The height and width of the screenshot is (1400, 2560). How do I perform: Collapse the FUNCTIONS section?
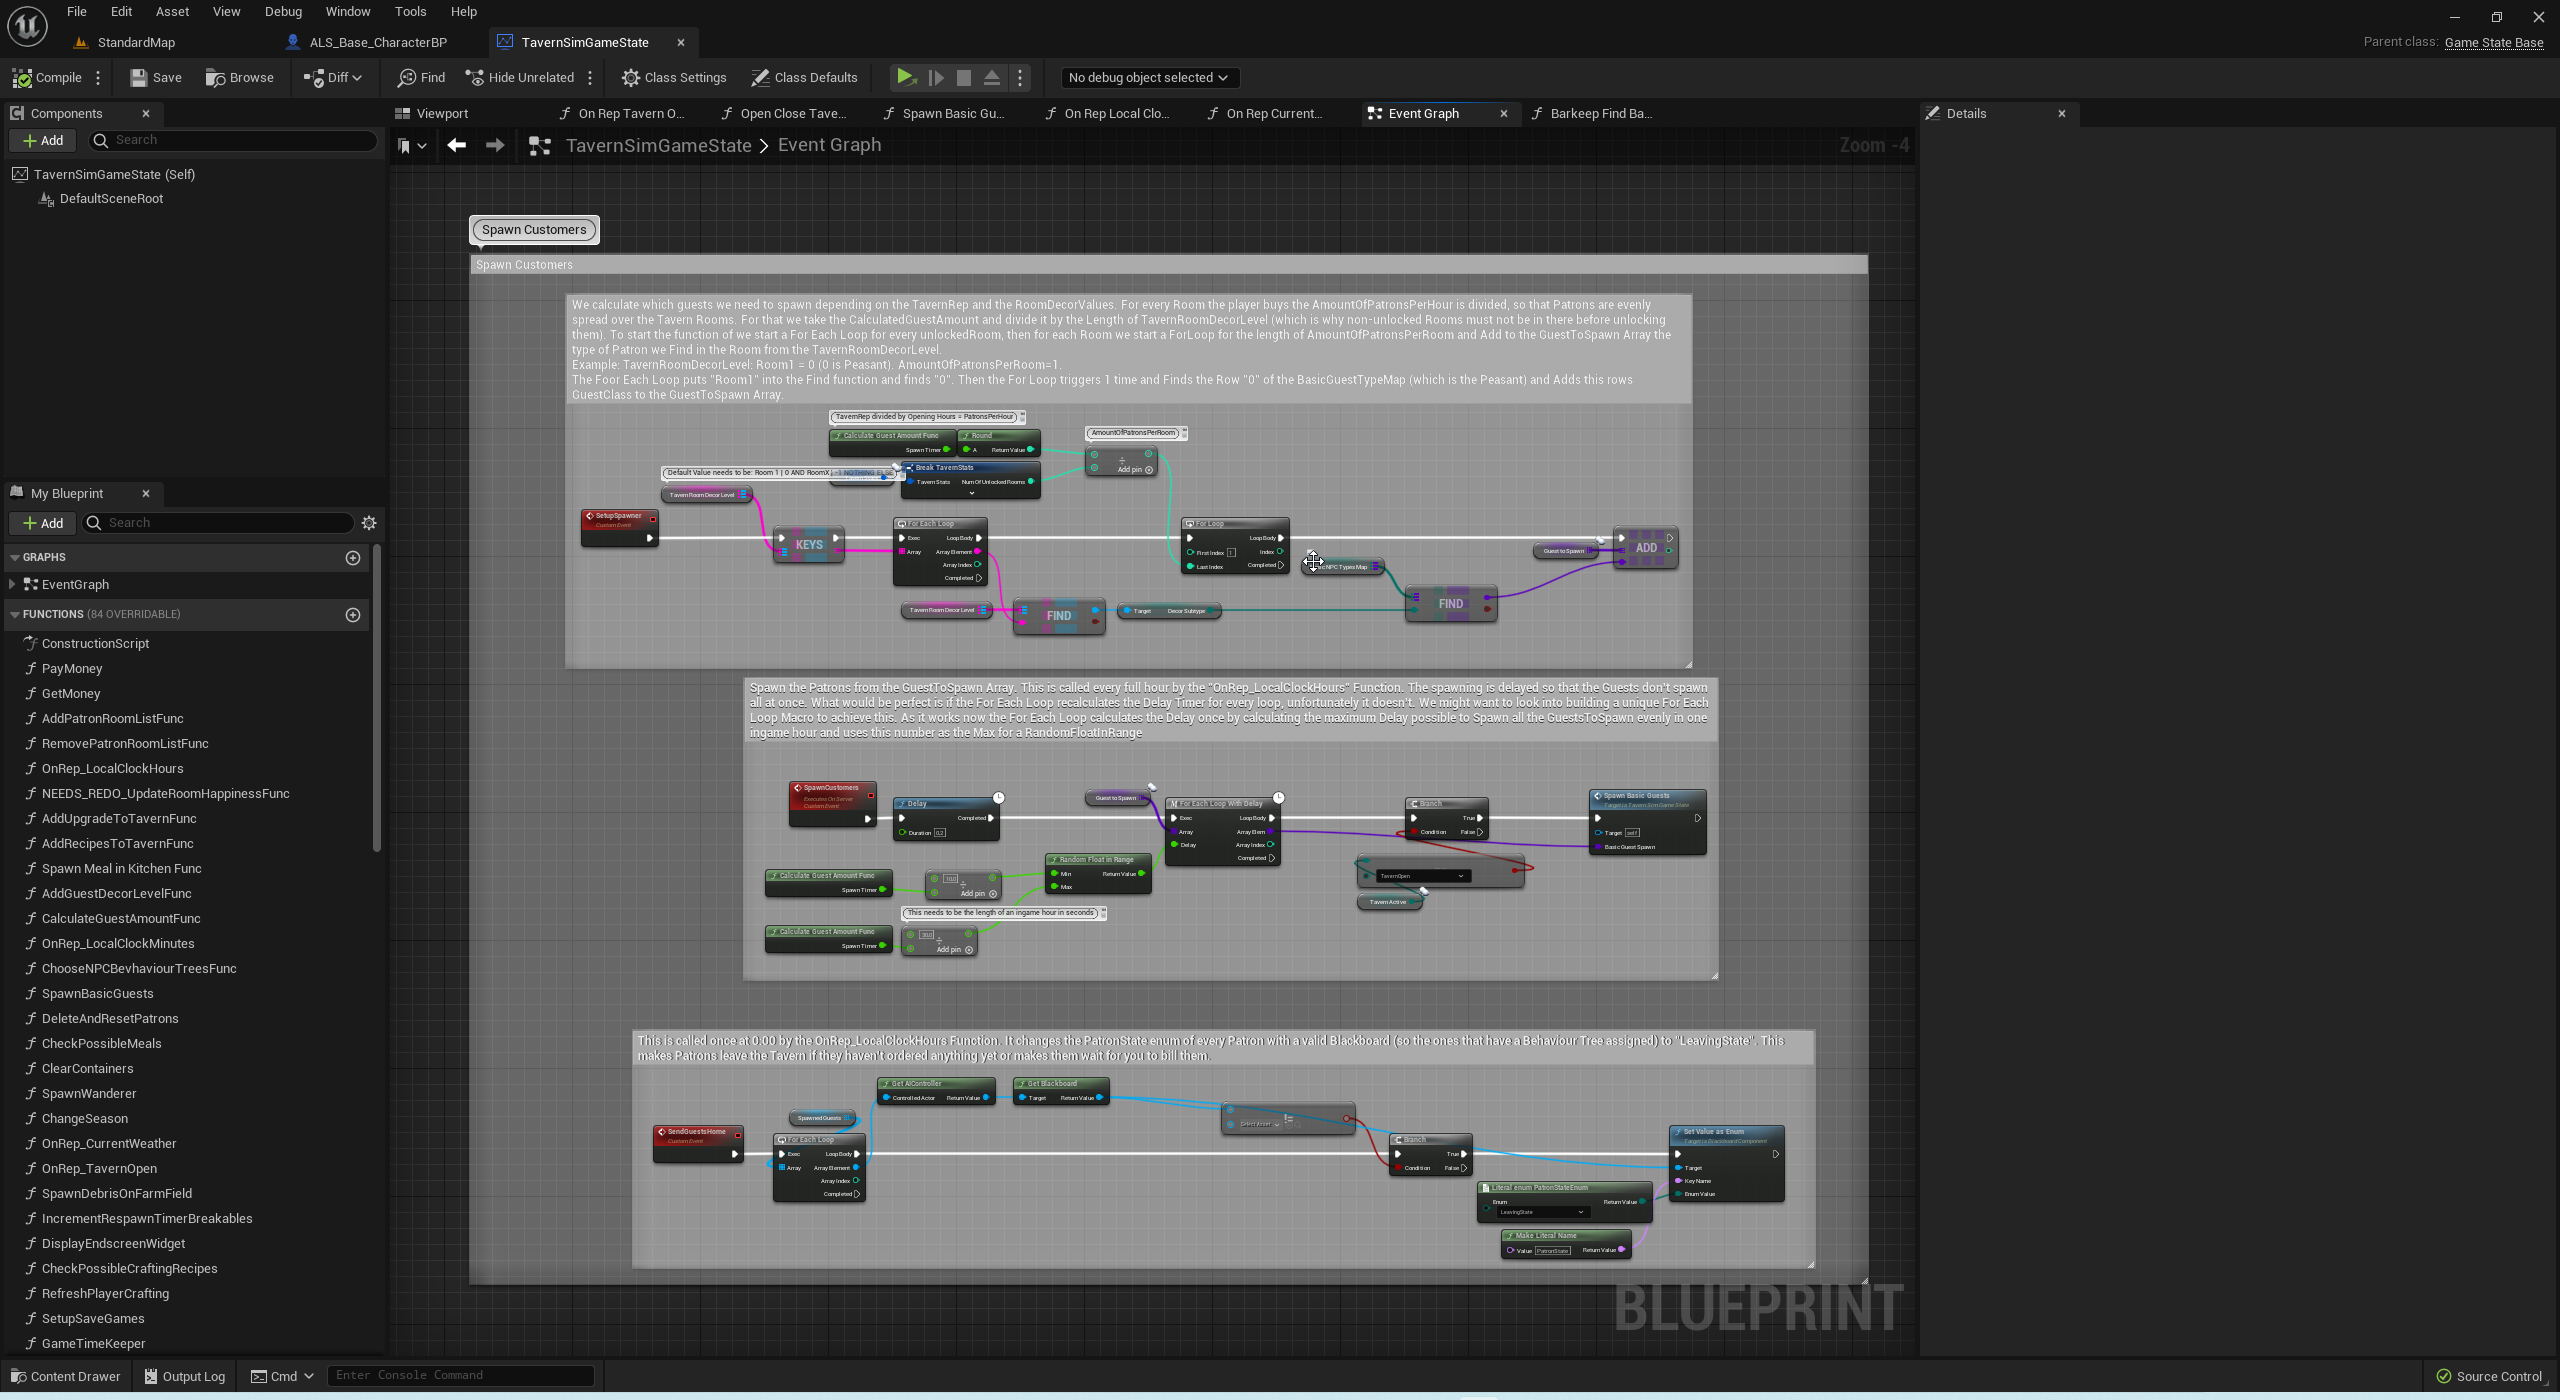(x=15, y=614)
